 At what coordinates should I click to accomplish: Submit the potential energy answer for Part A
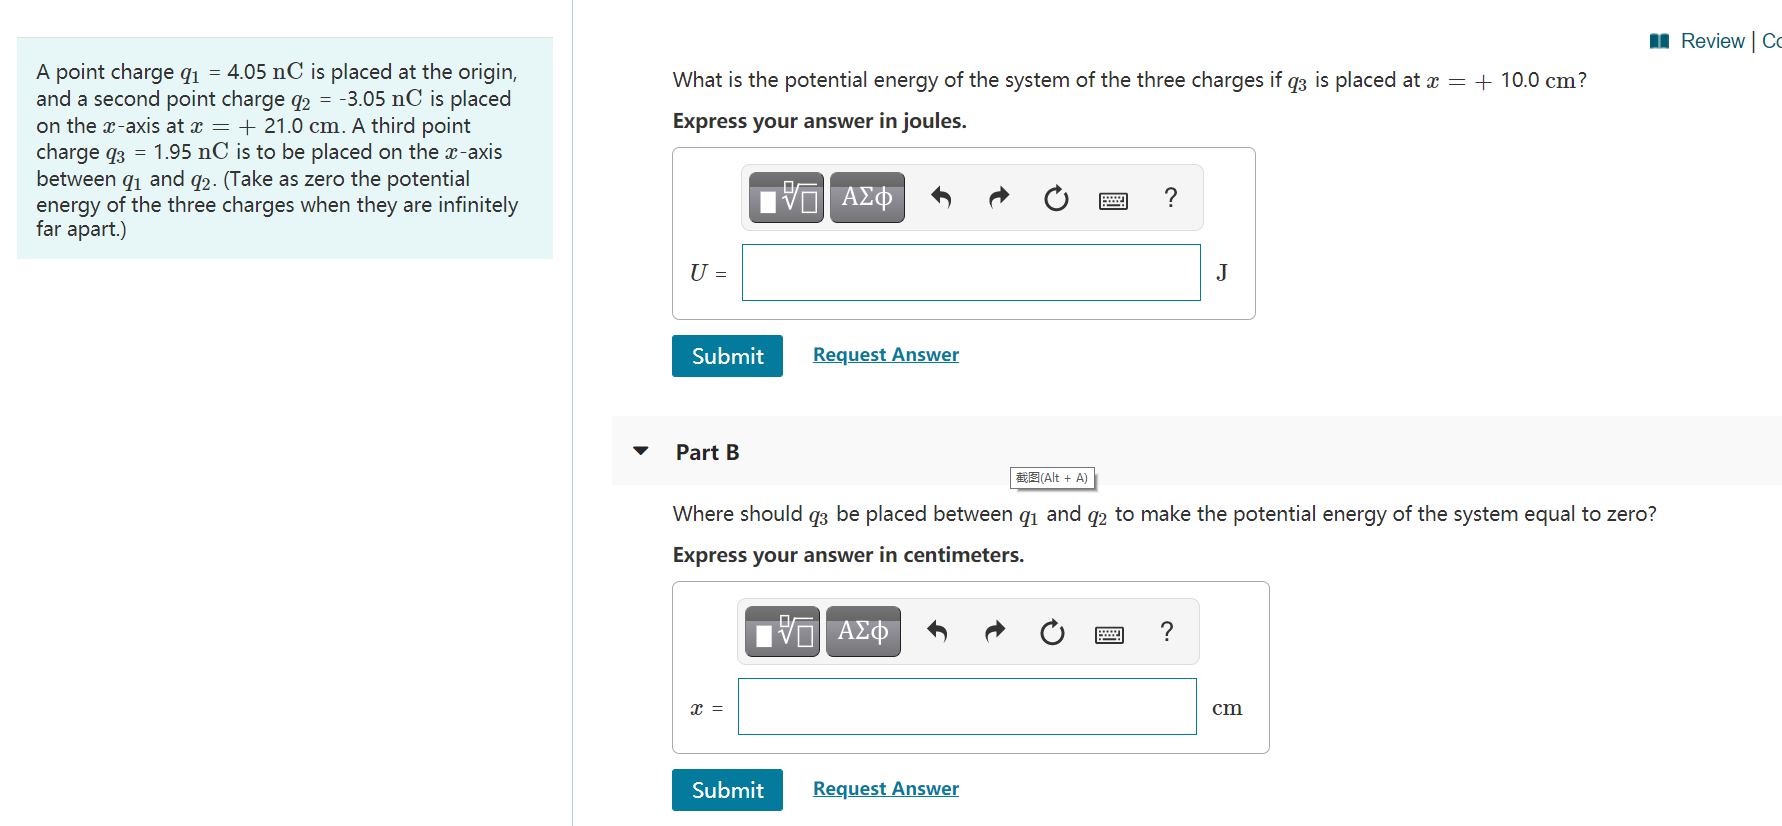727,356
